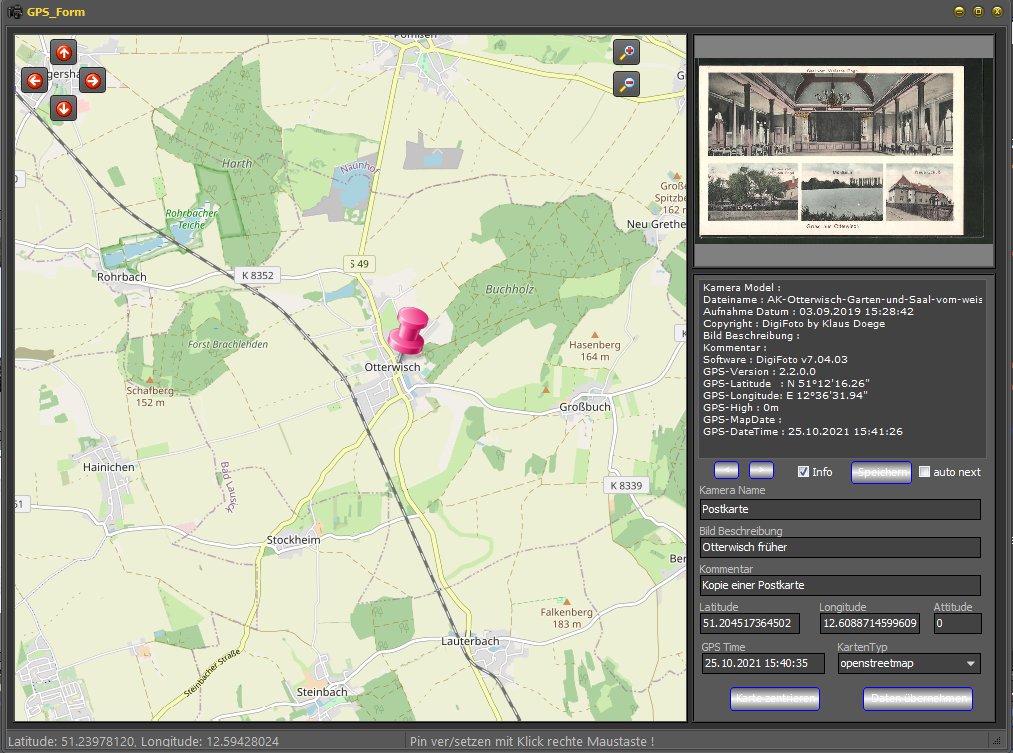
Task: Pan the map east with the right arrow
Action: [91, 80]
